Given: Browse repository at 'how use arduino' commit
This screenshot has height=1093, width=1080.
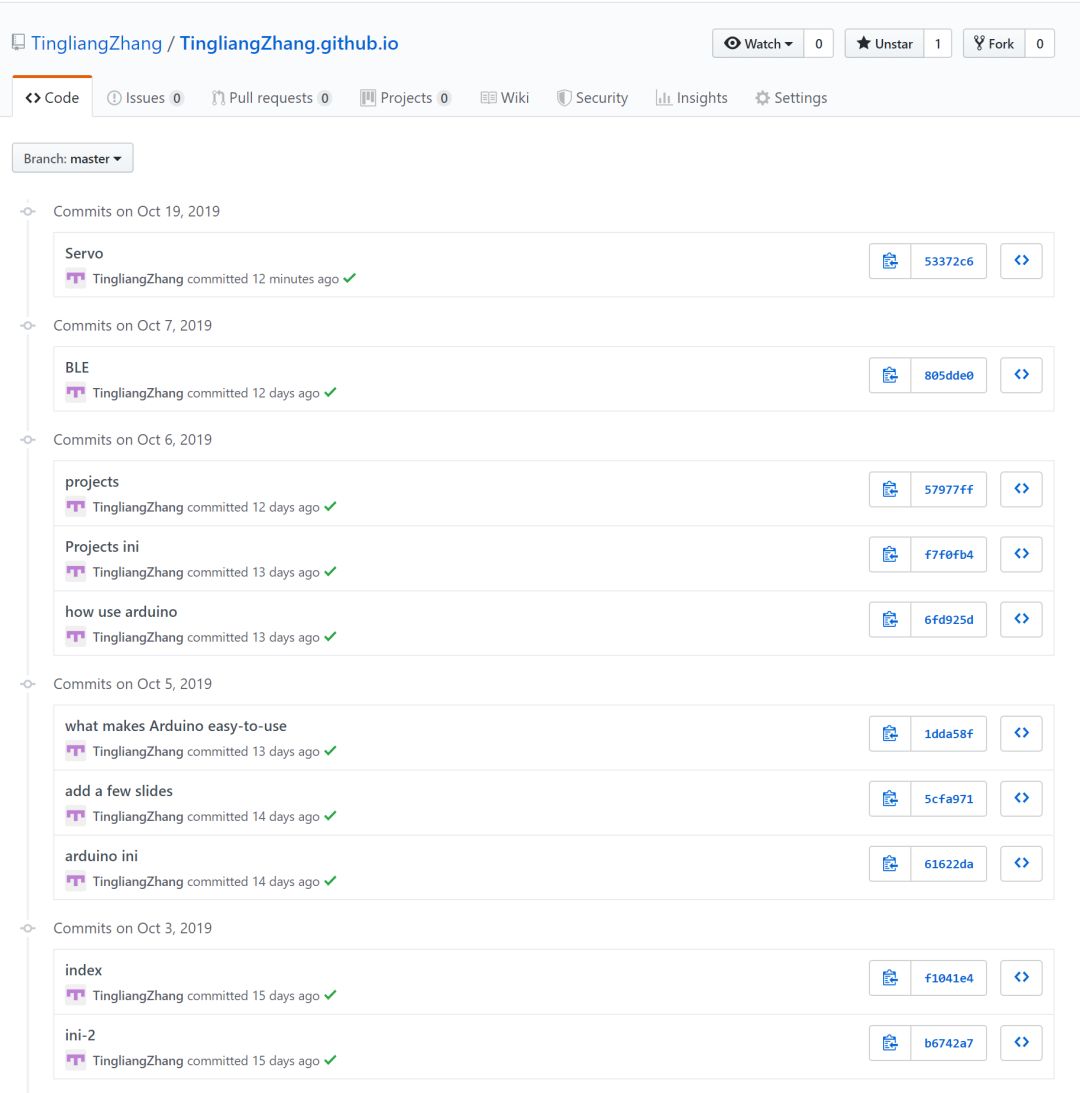Looking at the screenshot, I should 1021,619.
